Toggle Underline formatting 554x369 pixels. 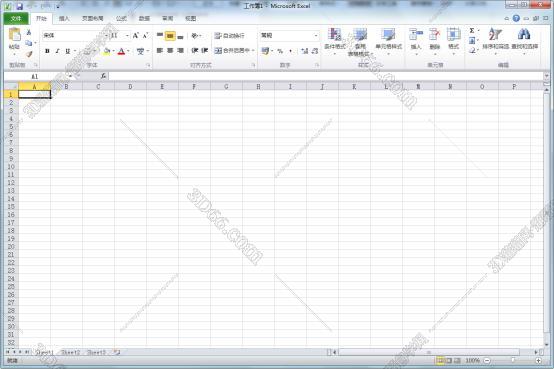[67, 51]
